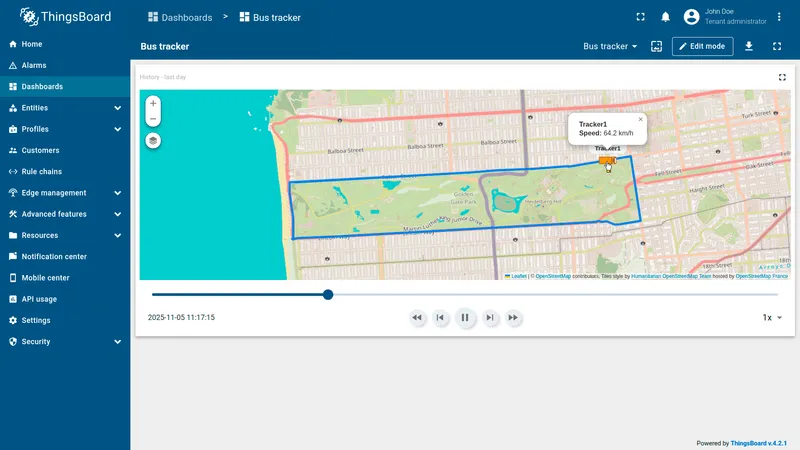Expand the Resources submenu chevron

117,235
